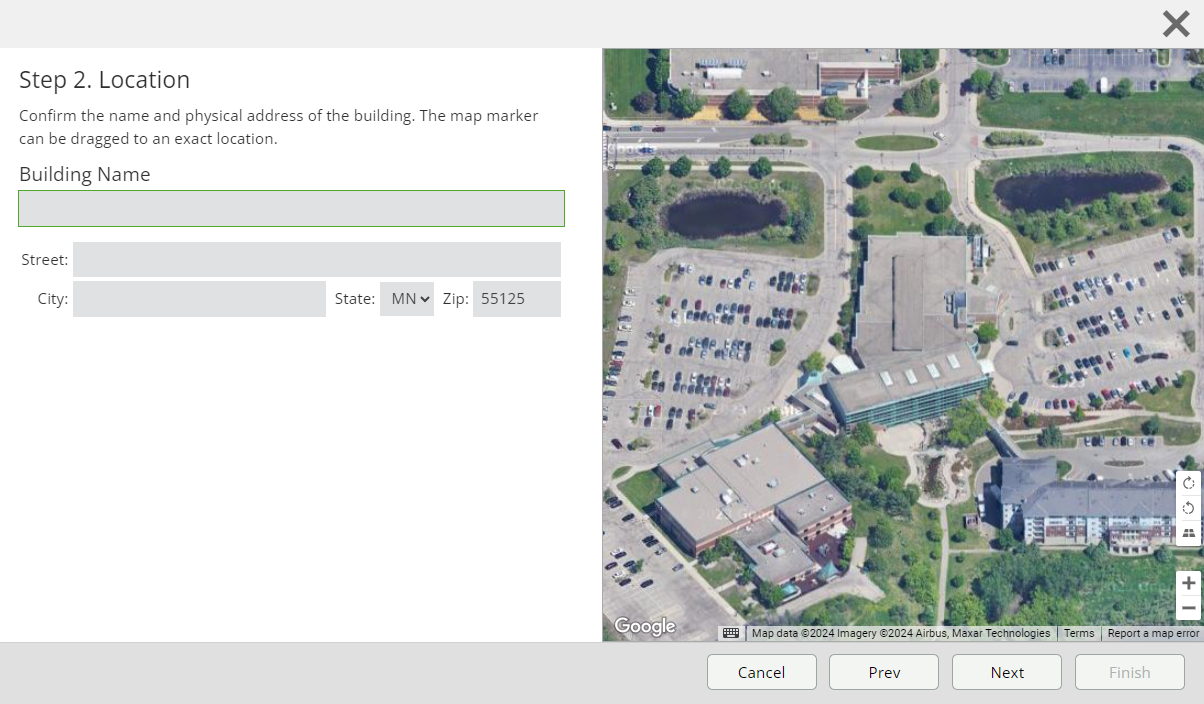Screen dimensions: 1204x704
Task: Click into the Building Name field
Action: [x=291, y=208]
